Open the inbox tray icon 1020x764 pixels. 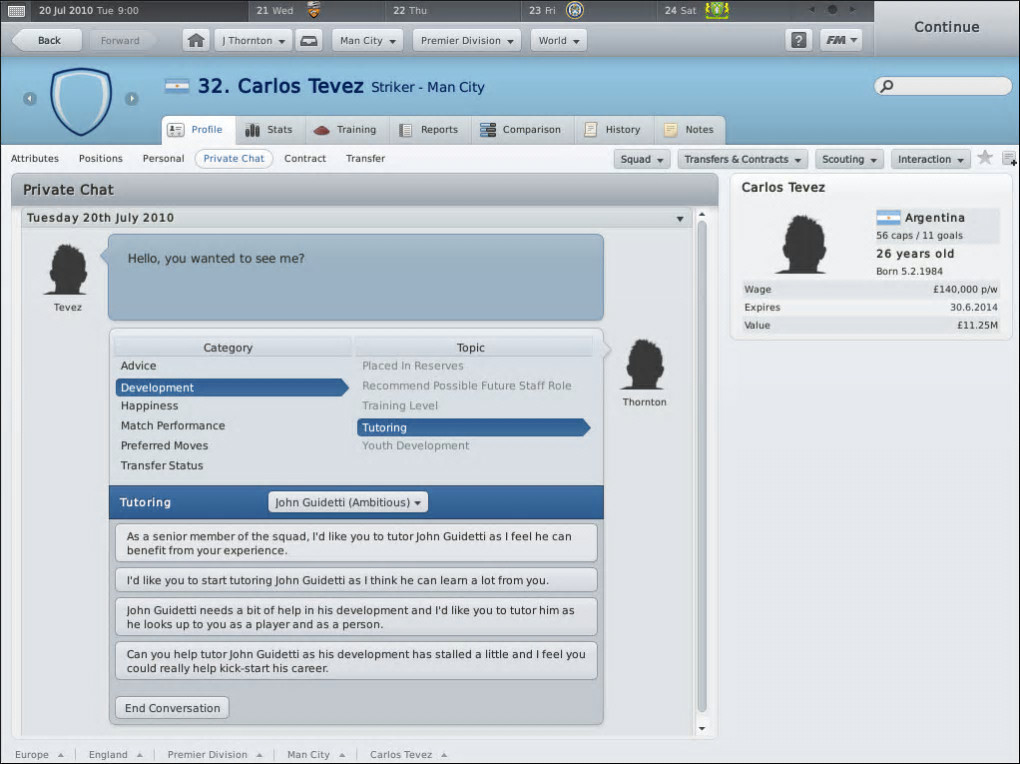click(x=309, y=40)
